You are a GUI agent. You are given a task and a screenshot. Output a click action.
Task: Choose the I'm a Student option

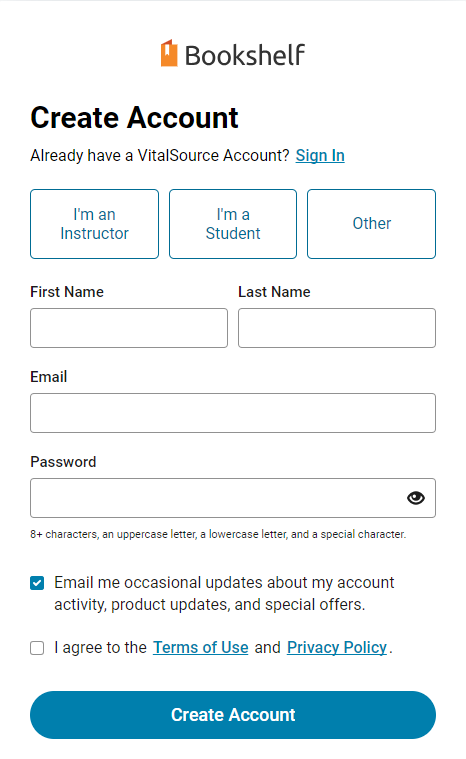(x=233, y=224)
